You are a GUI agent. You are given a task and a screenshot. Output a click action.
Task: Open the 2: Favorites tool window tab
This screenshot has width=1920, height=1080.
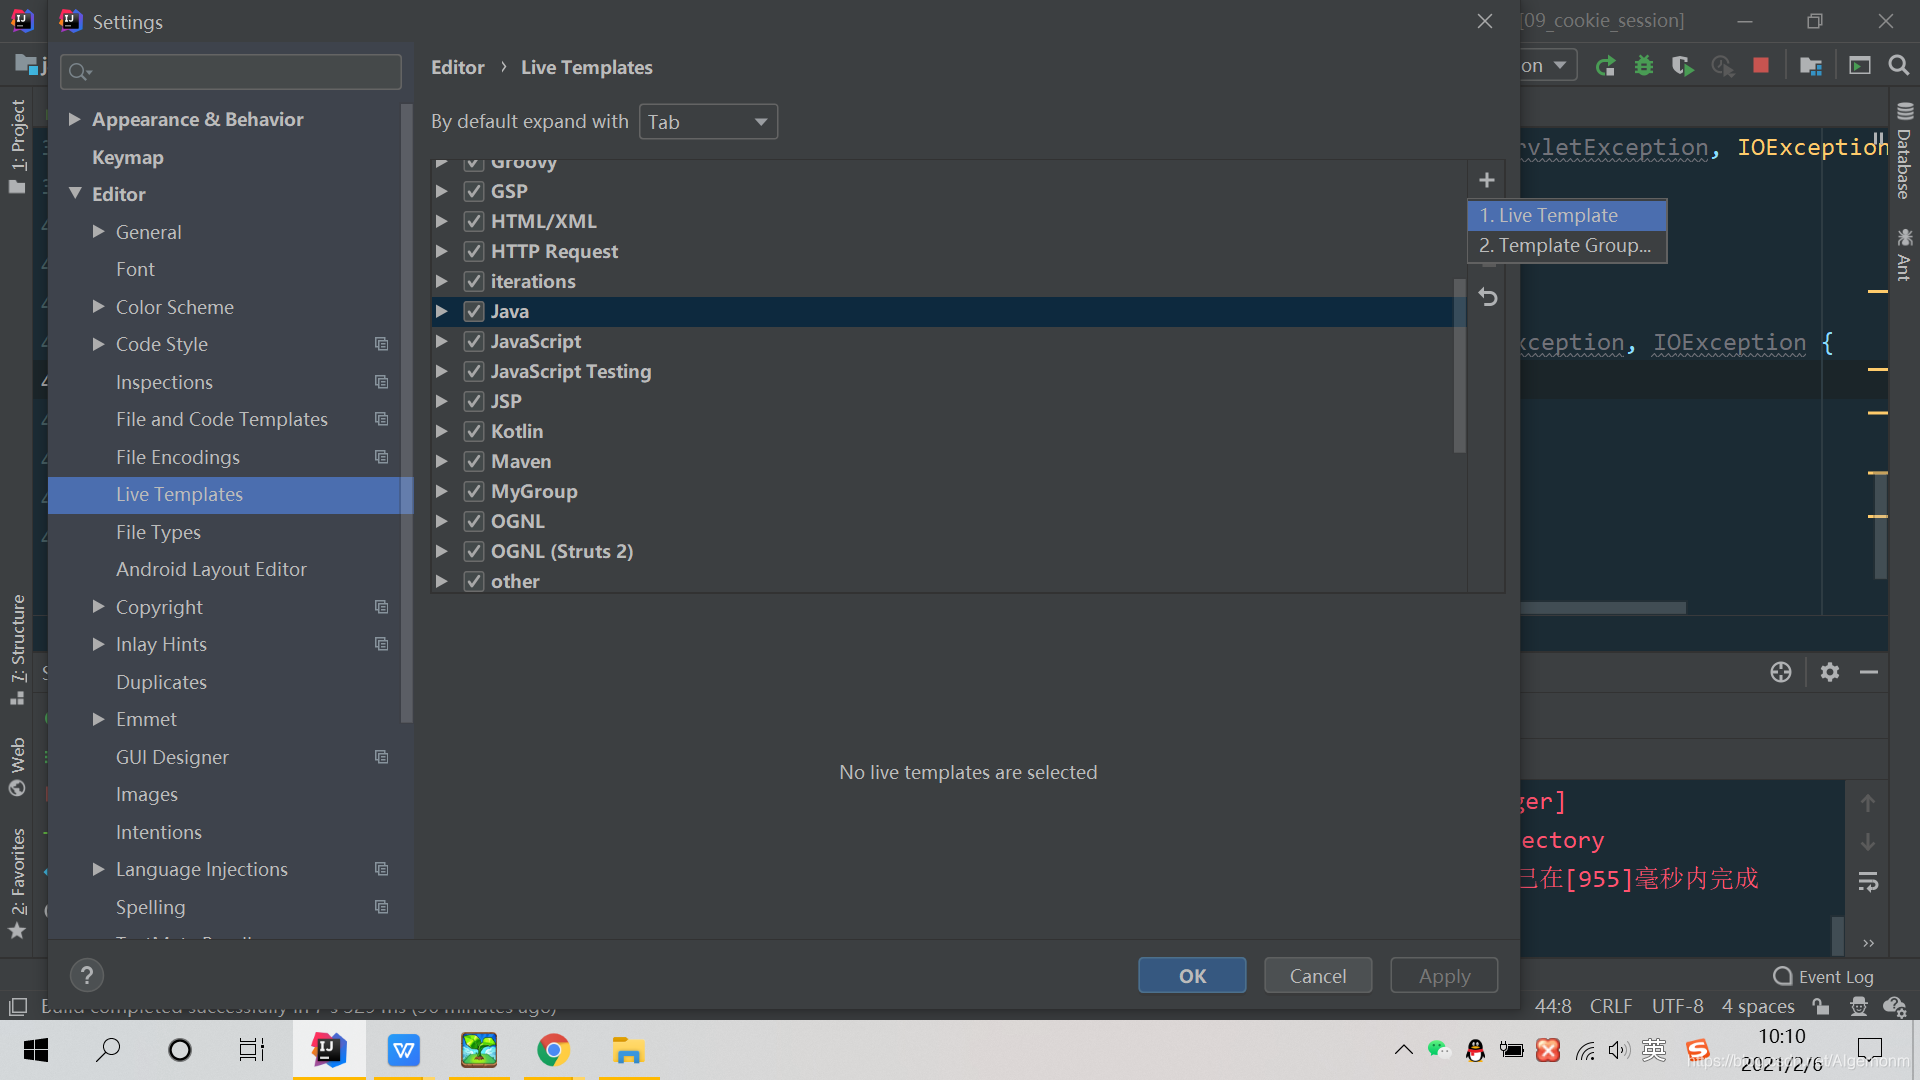click(x=18, y=884)
